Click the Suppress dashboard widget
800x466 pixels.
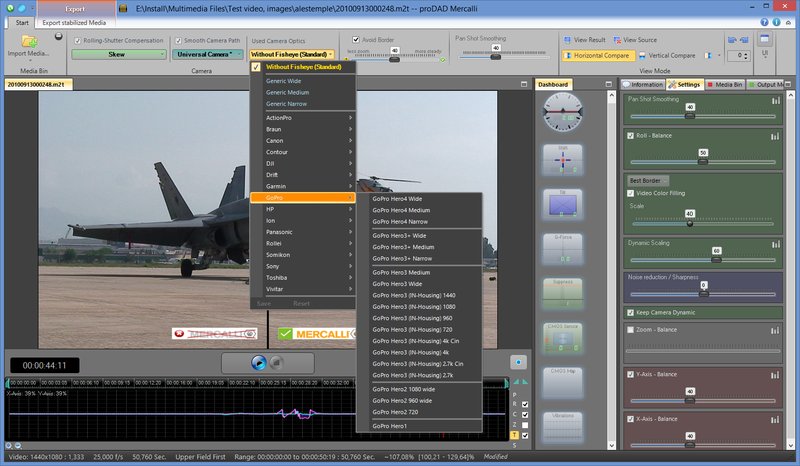click(x=563, y=293)
